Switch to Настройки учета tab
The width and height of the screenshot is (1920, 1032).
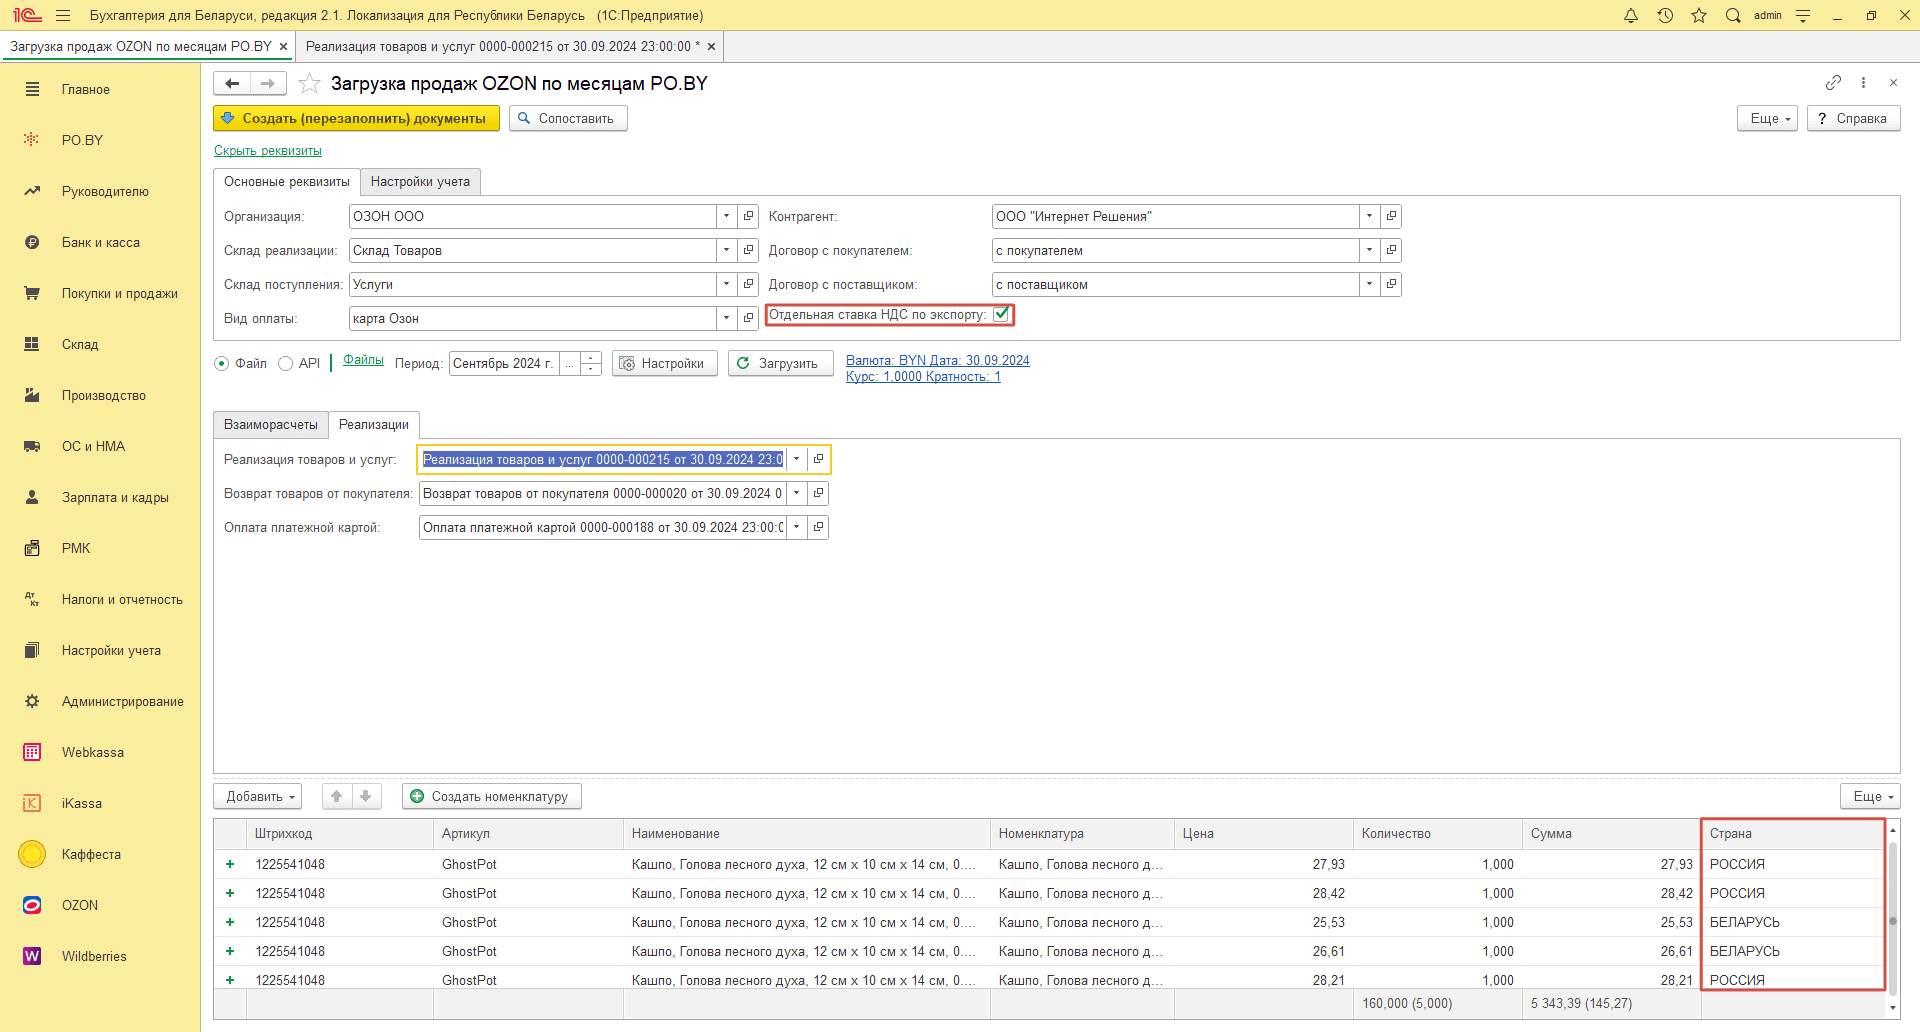point(420,181)
